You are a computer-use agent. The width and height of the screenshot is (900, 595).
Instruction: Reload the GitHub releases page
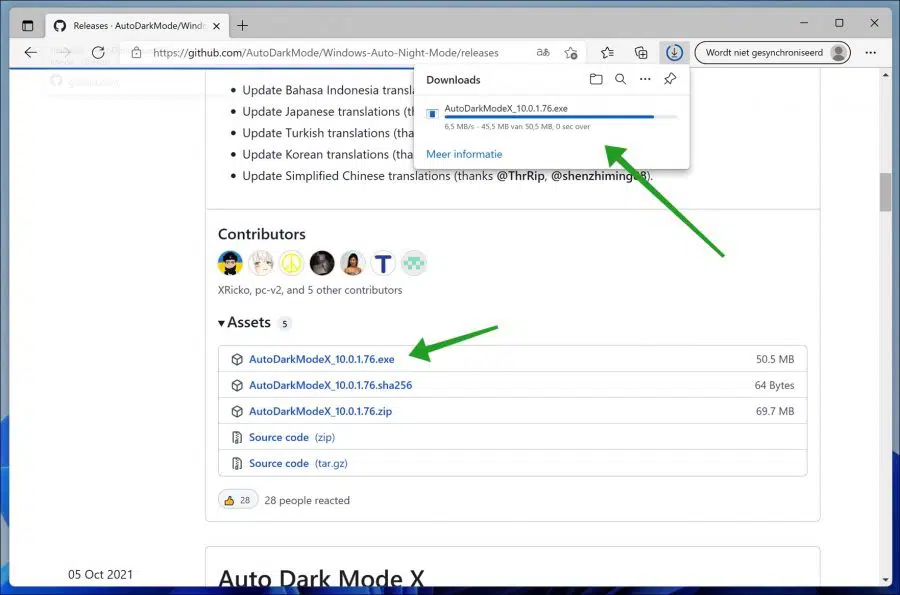point(98,53)
